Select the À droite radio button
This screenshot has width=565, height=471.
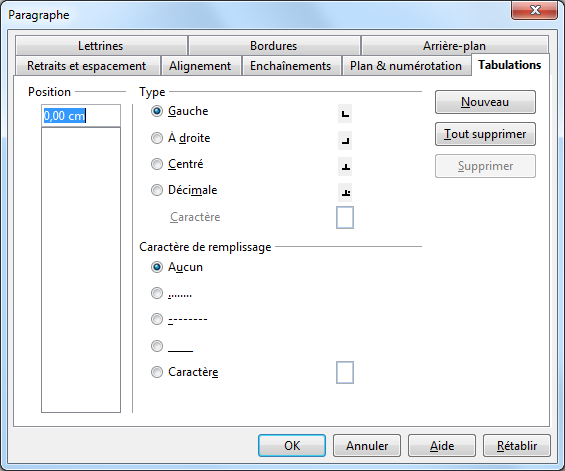[157, 138]
